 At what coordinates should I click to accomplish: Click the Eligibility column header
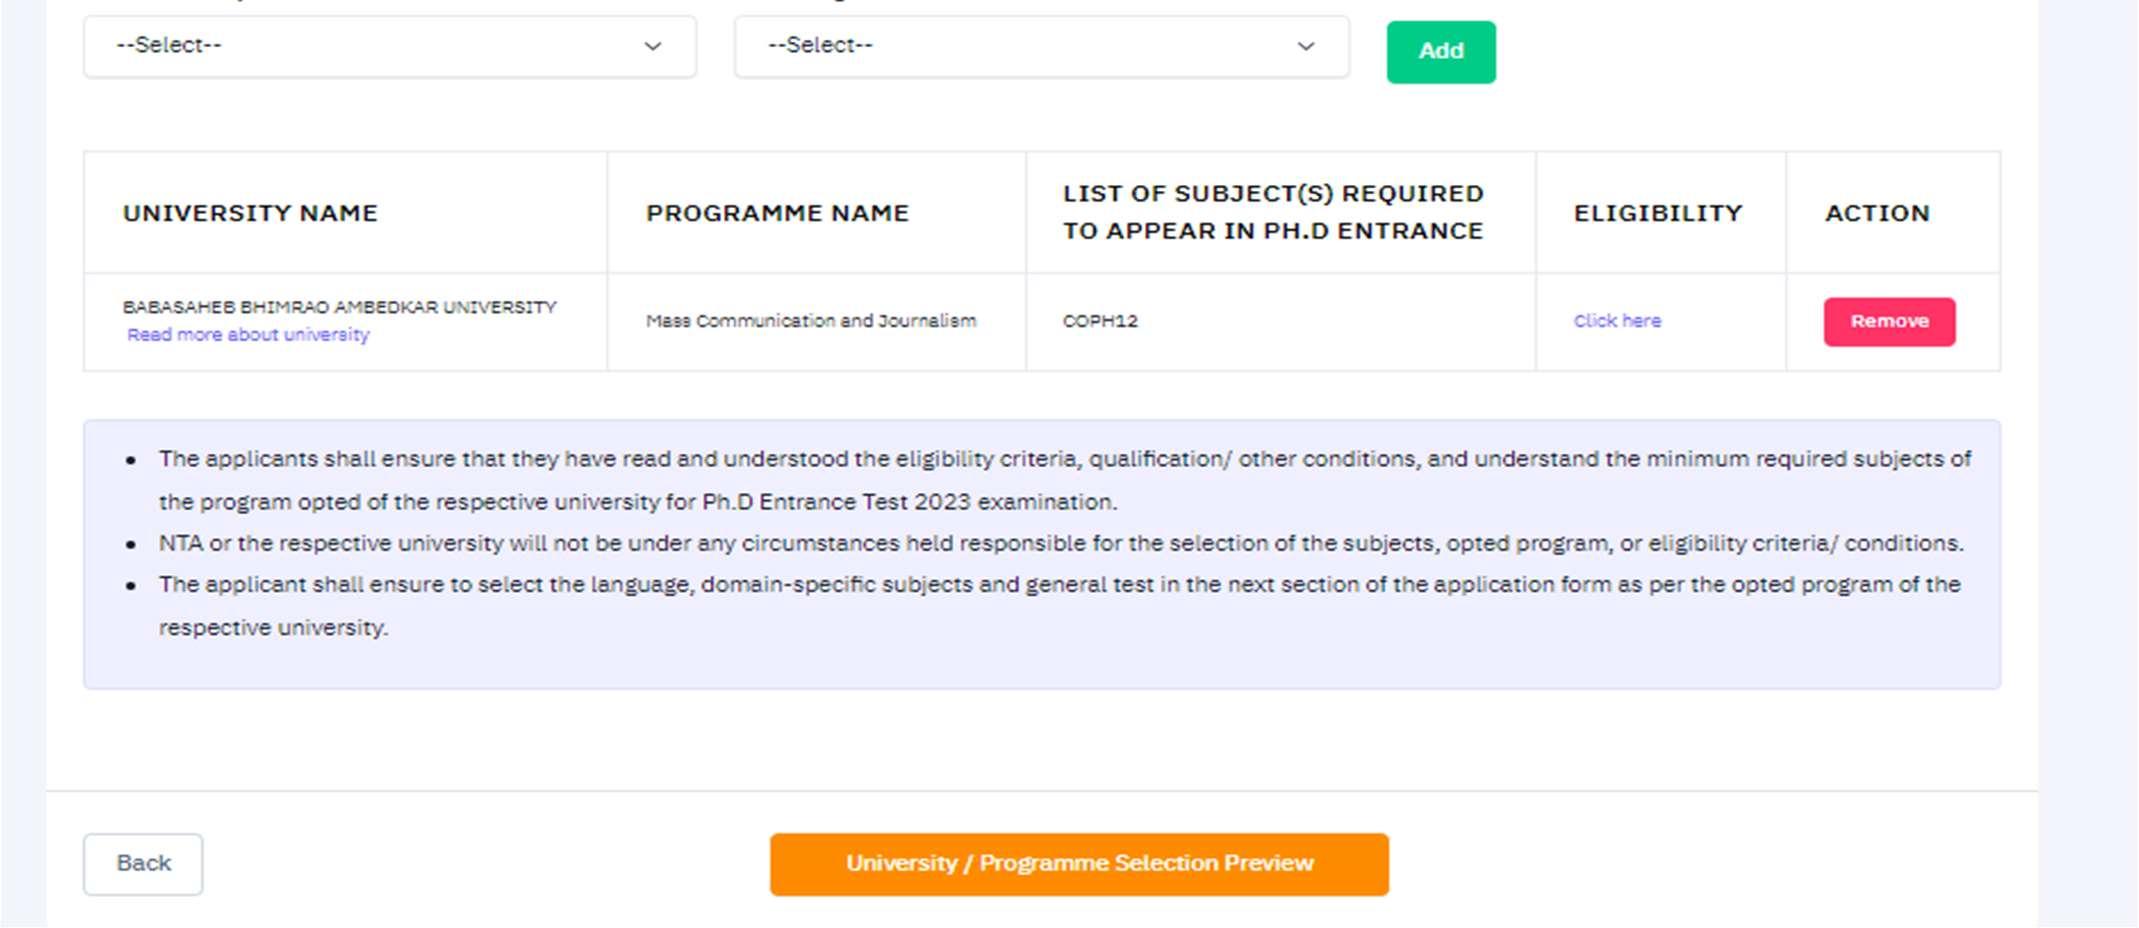(x=1657, y=213)
